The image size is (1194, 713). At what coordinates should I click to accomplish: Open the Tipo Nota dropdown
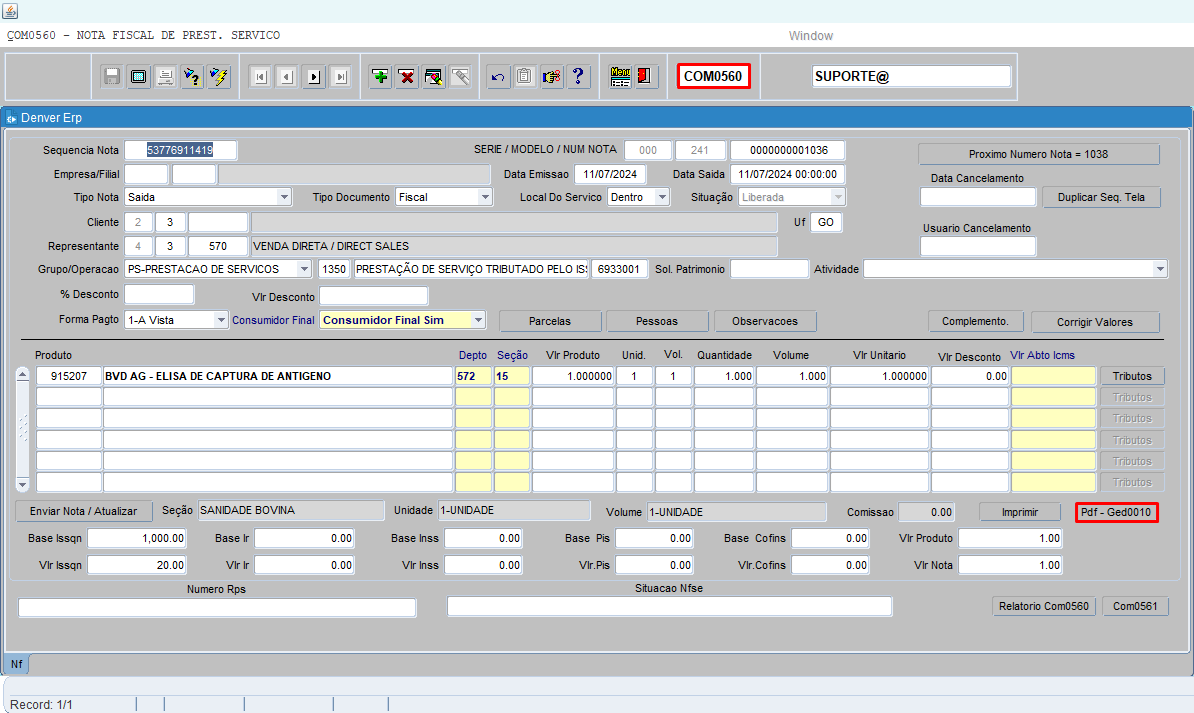(x=284, y=197)
